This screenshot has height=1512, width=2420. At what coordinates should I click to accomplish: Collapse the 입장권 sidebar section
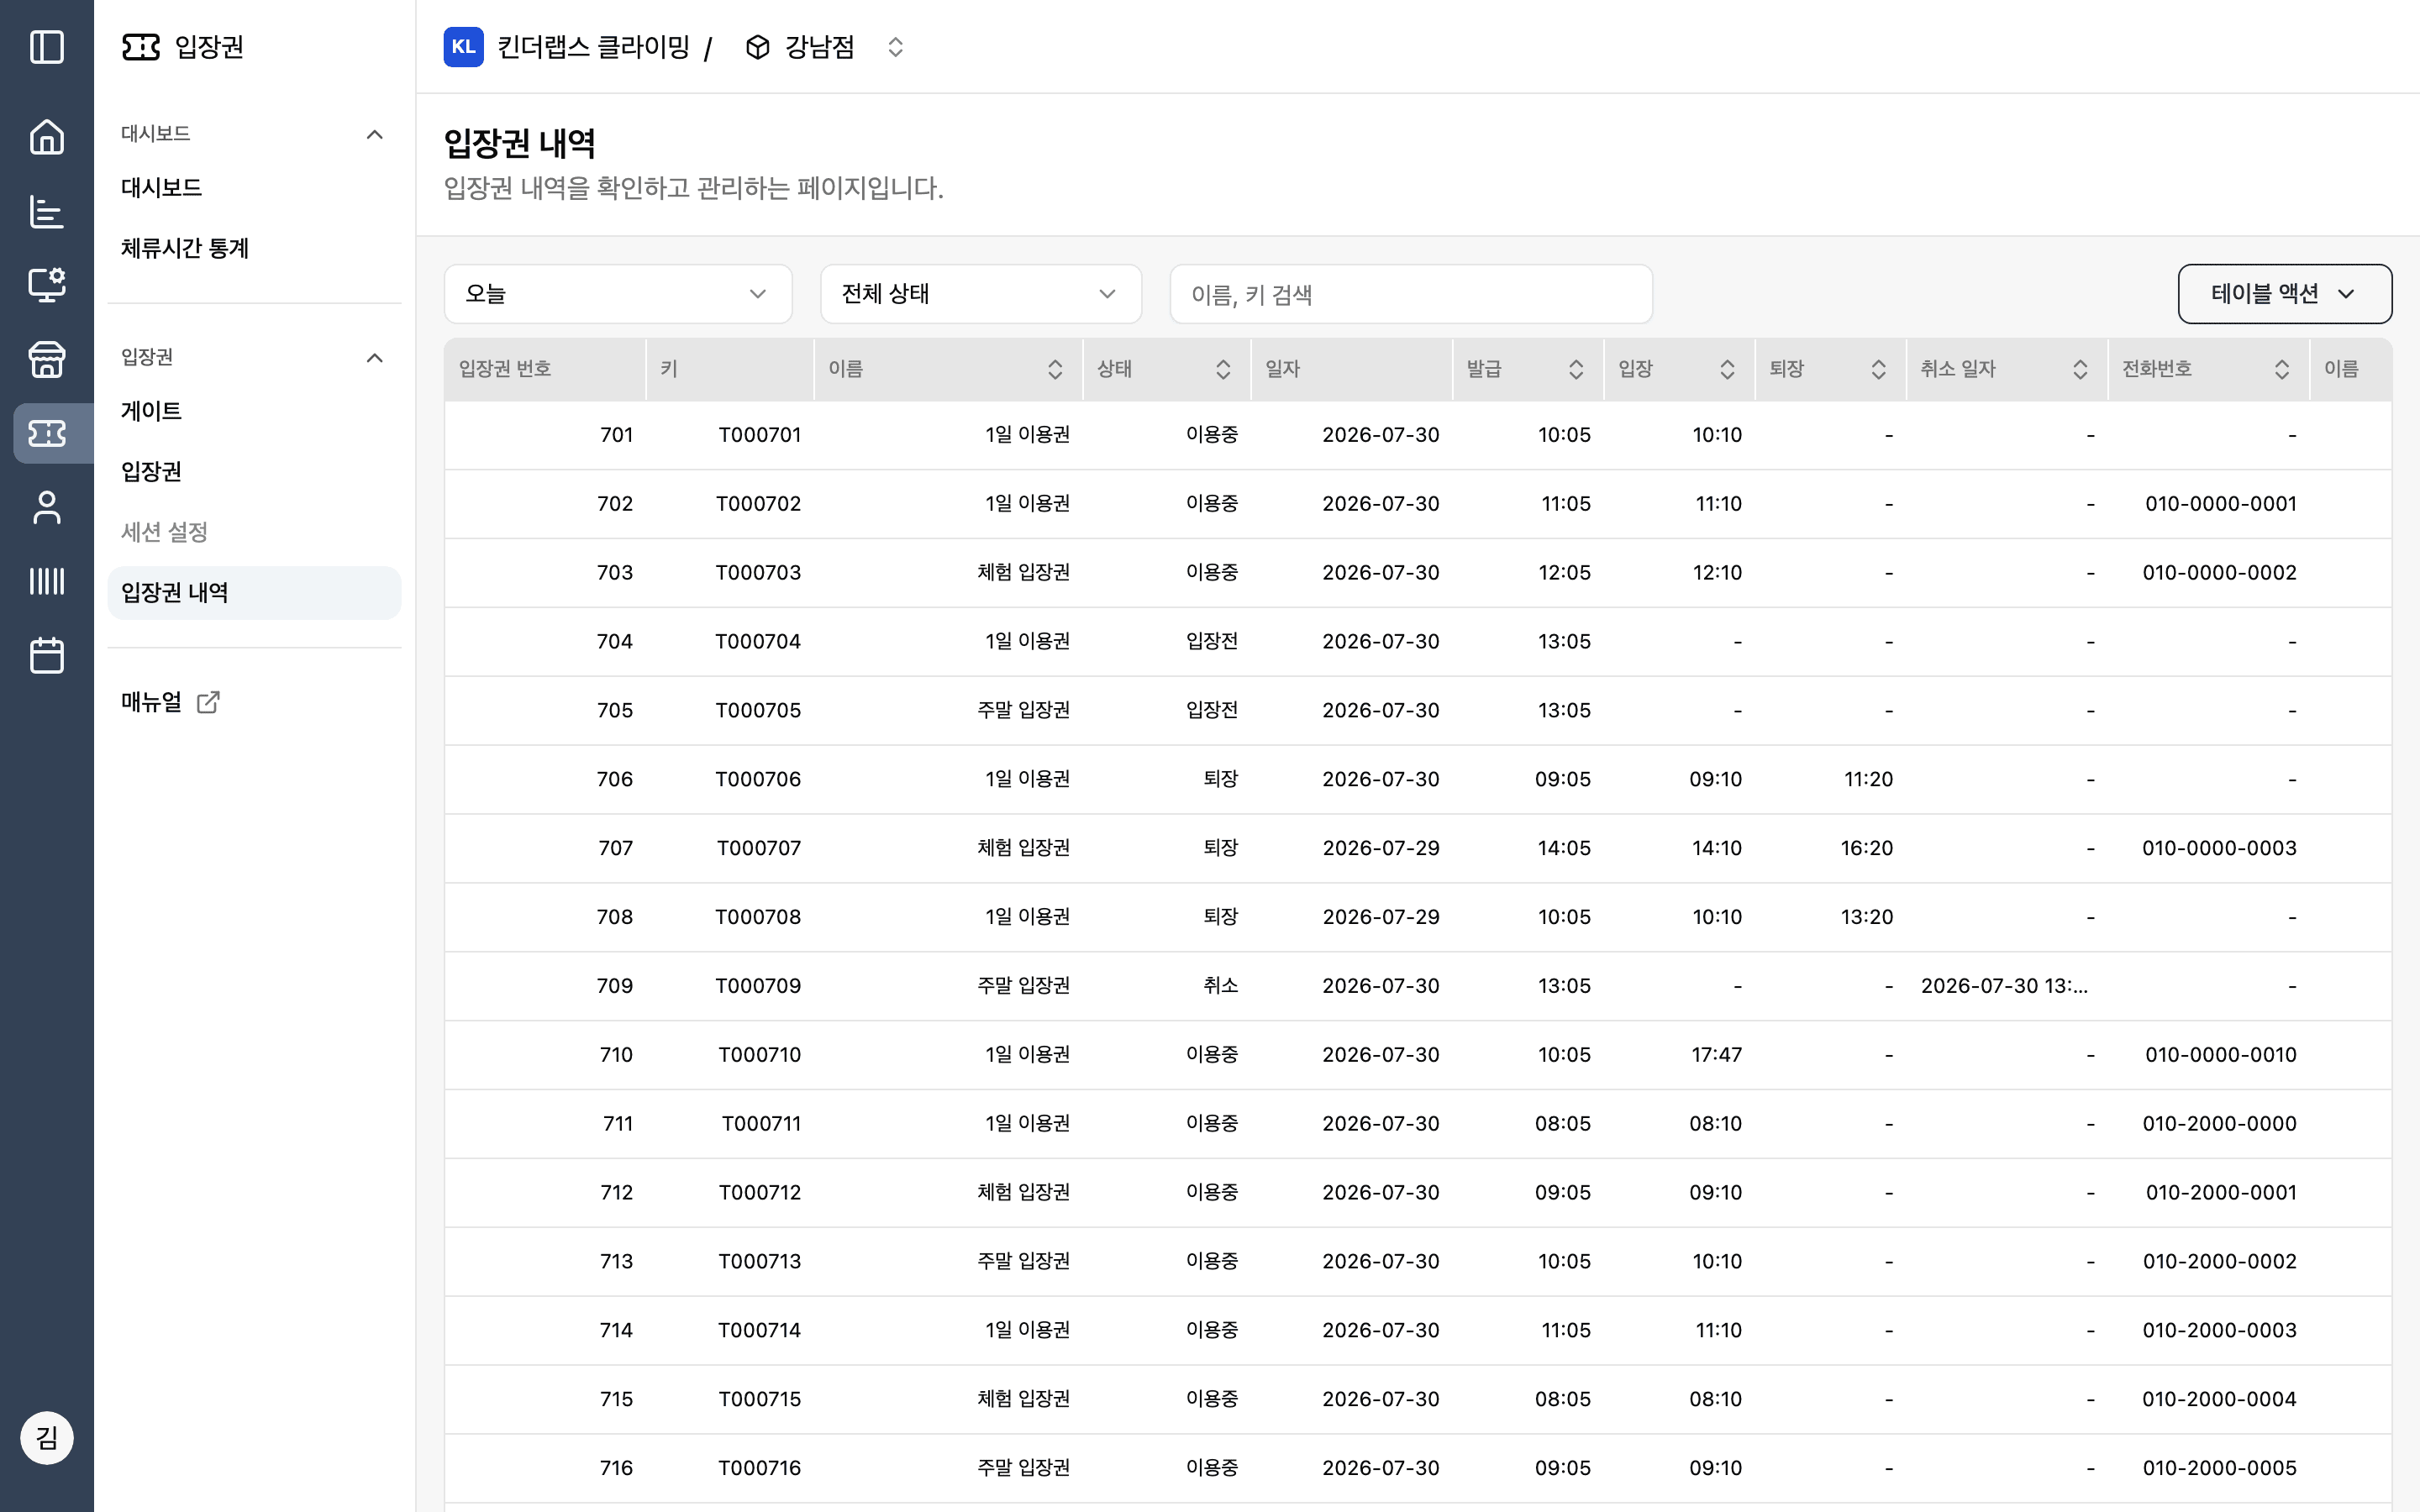[x=375, y=358]
